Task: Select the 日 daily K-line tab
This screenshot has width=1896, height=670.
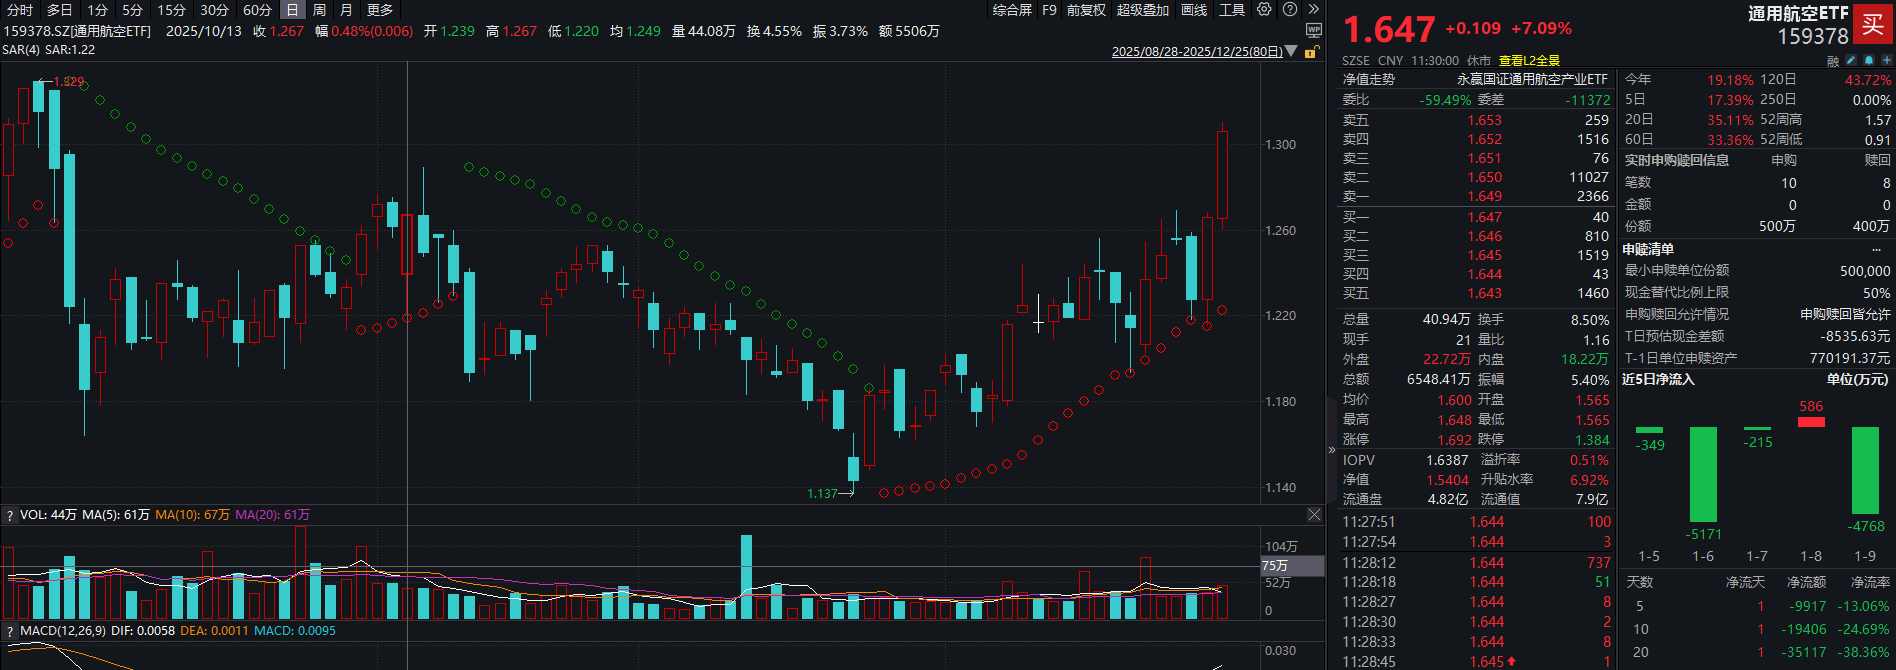Action: pyautogui.click(x=291, y=10)
